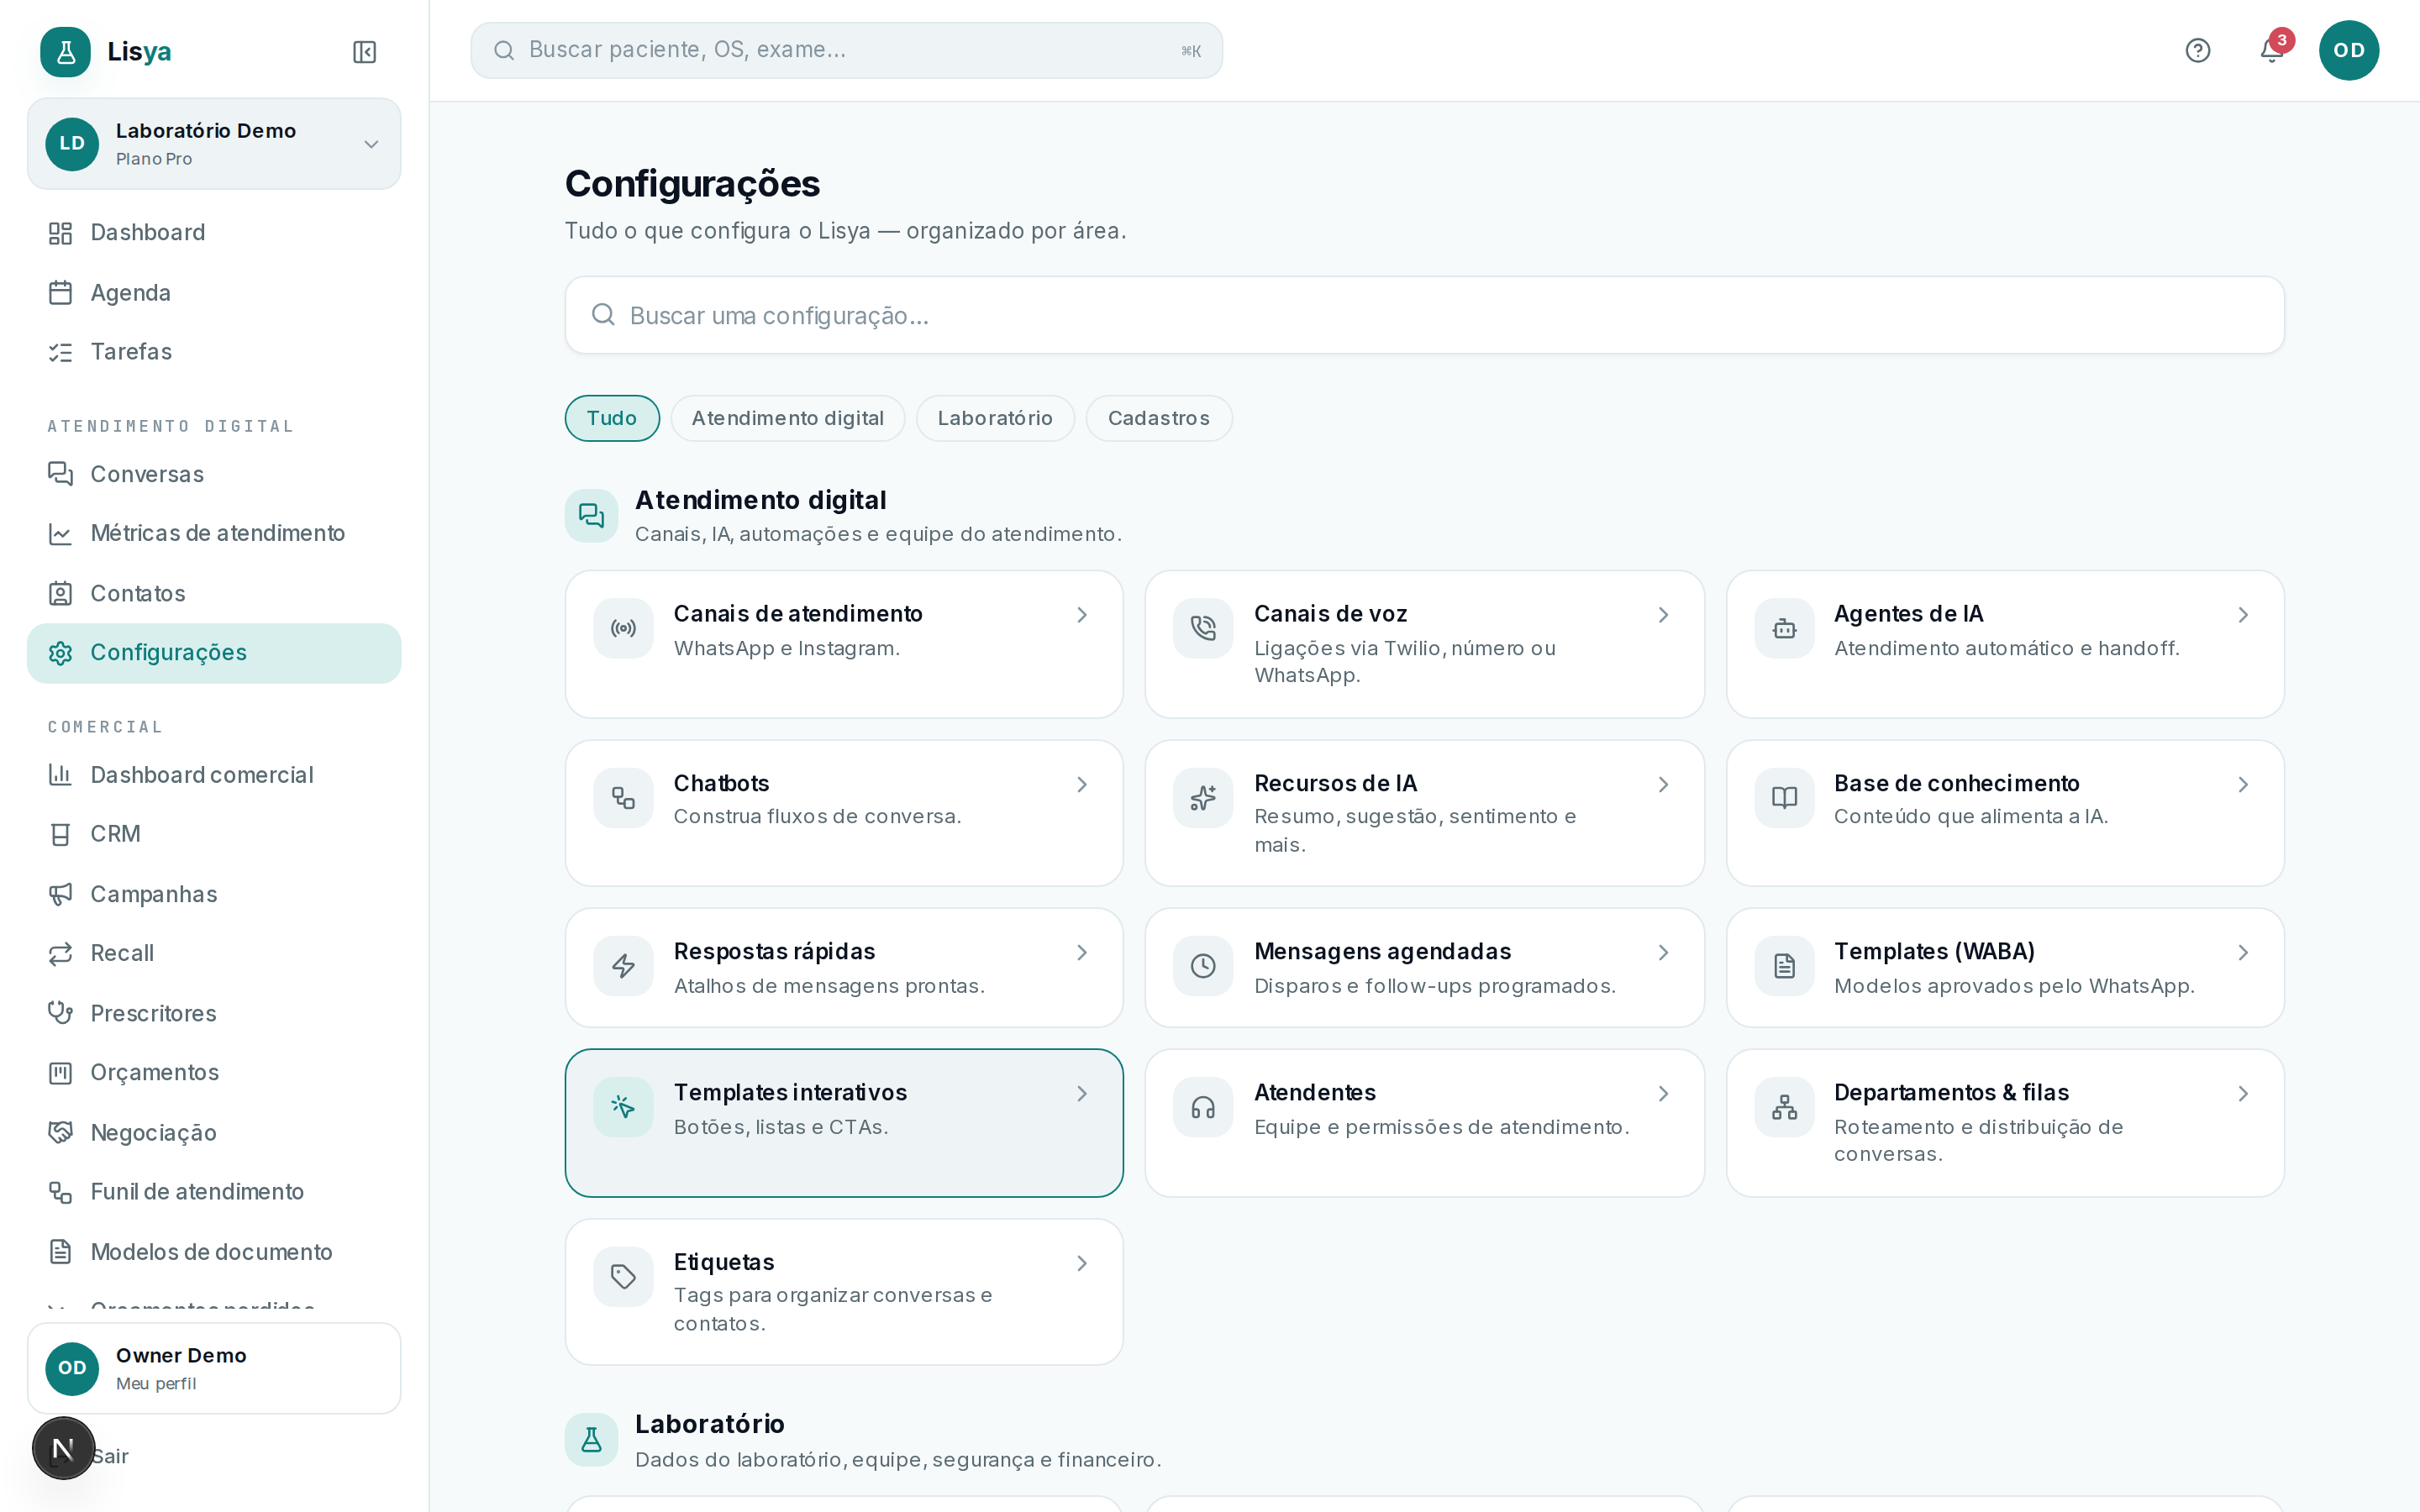
Task: Open Canais de atendimento card chevron
Action: [x=1082, y=615]
